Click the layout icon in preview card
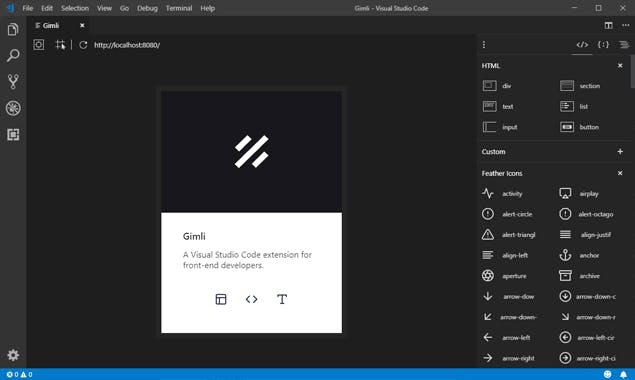Image resolution: width=635 pixels, height=380 pixels. [x=221, y=299]
